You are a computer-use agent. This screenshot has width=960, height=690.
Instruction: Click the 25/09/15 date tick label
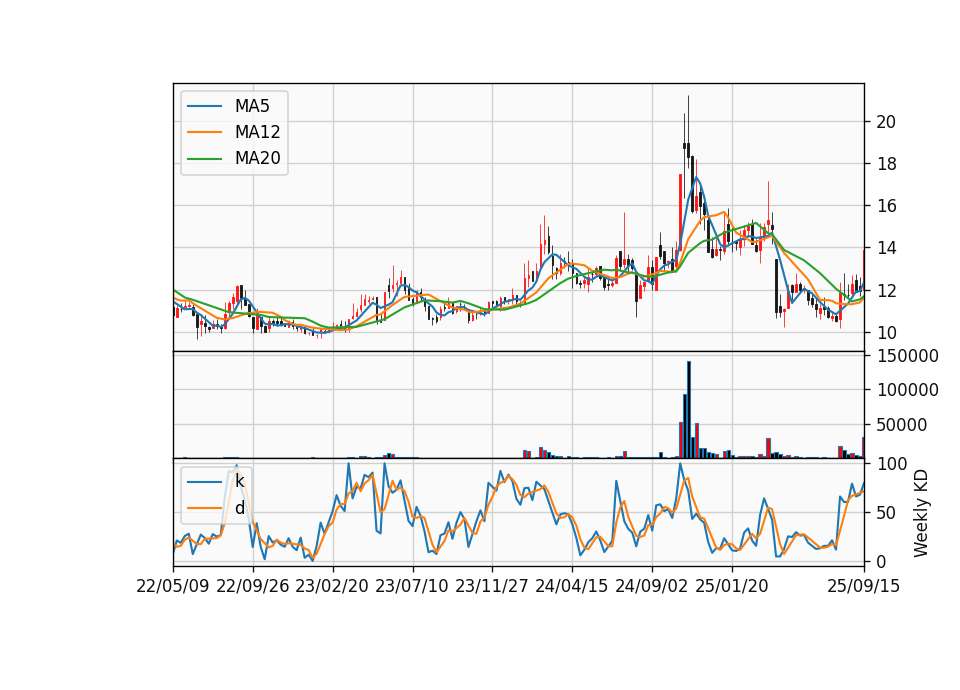tap(864, 586)
